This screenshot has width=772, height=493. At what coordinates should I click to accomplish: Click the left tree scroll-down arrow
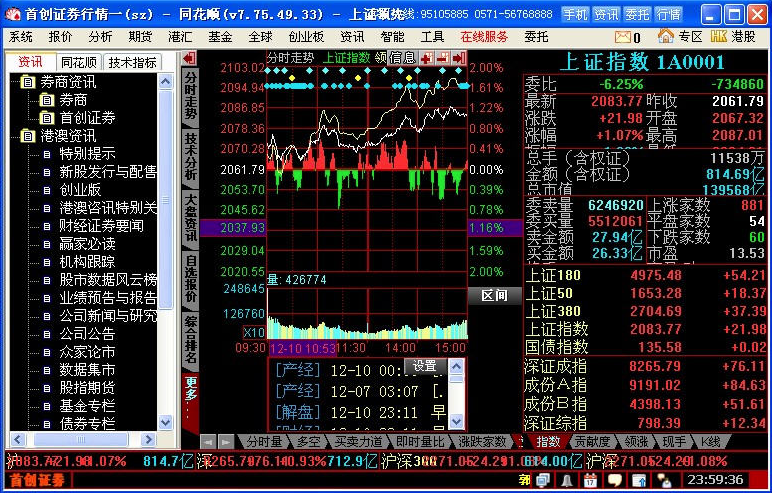tap(165, 422)
